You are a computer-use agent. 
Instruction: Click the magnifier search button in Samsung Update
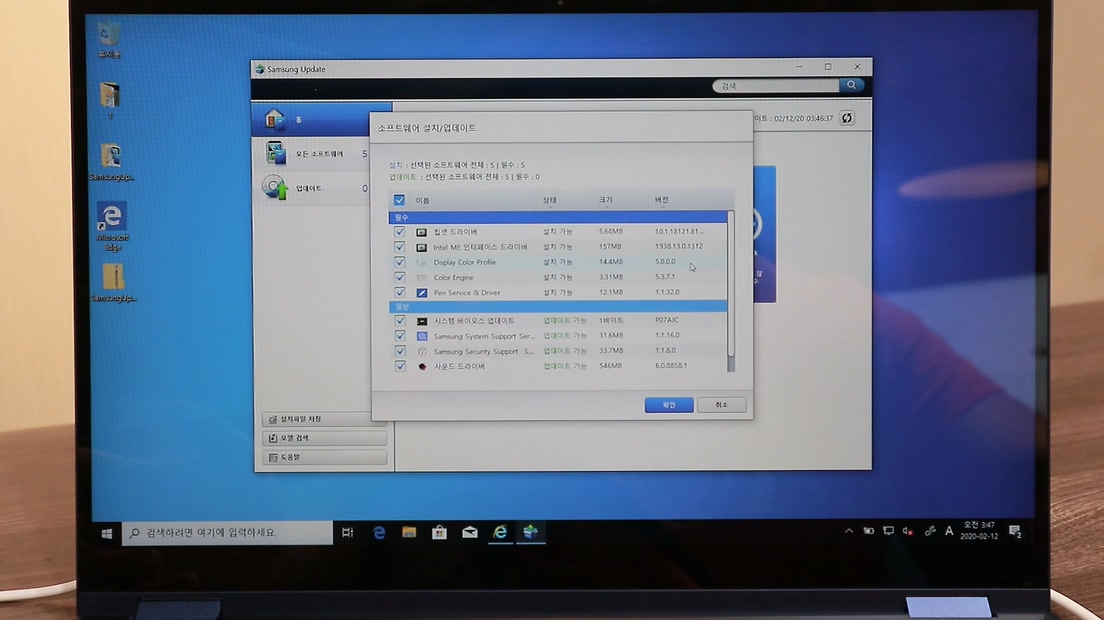tap(851, 85)
